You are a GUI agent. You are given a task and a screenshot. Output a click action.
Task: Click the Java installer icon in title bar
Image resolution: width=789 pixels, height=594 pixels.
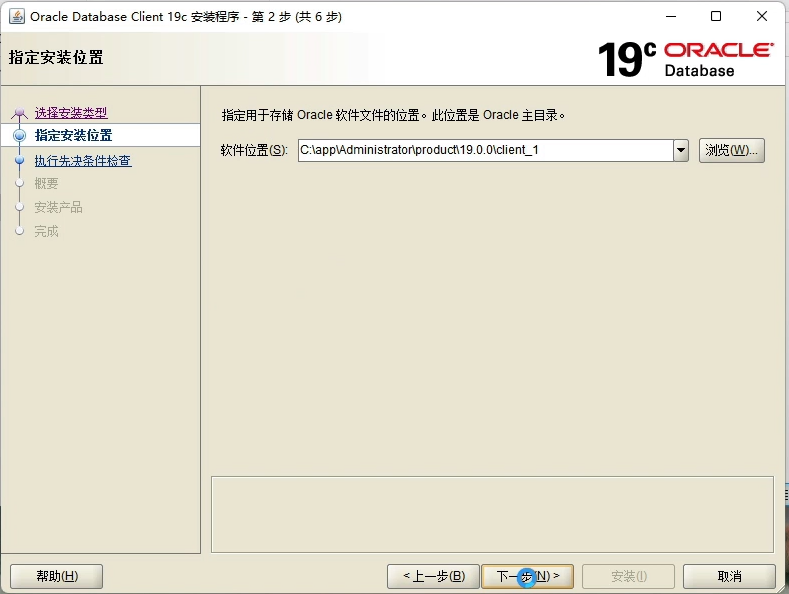(17, 17)
